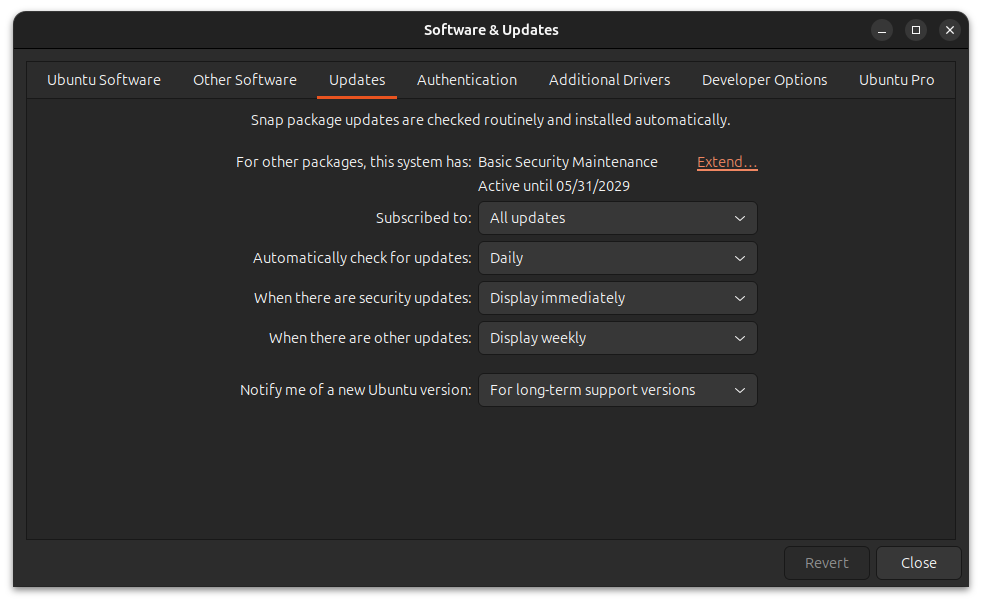Click the Revert button

(x=826, y=563)
